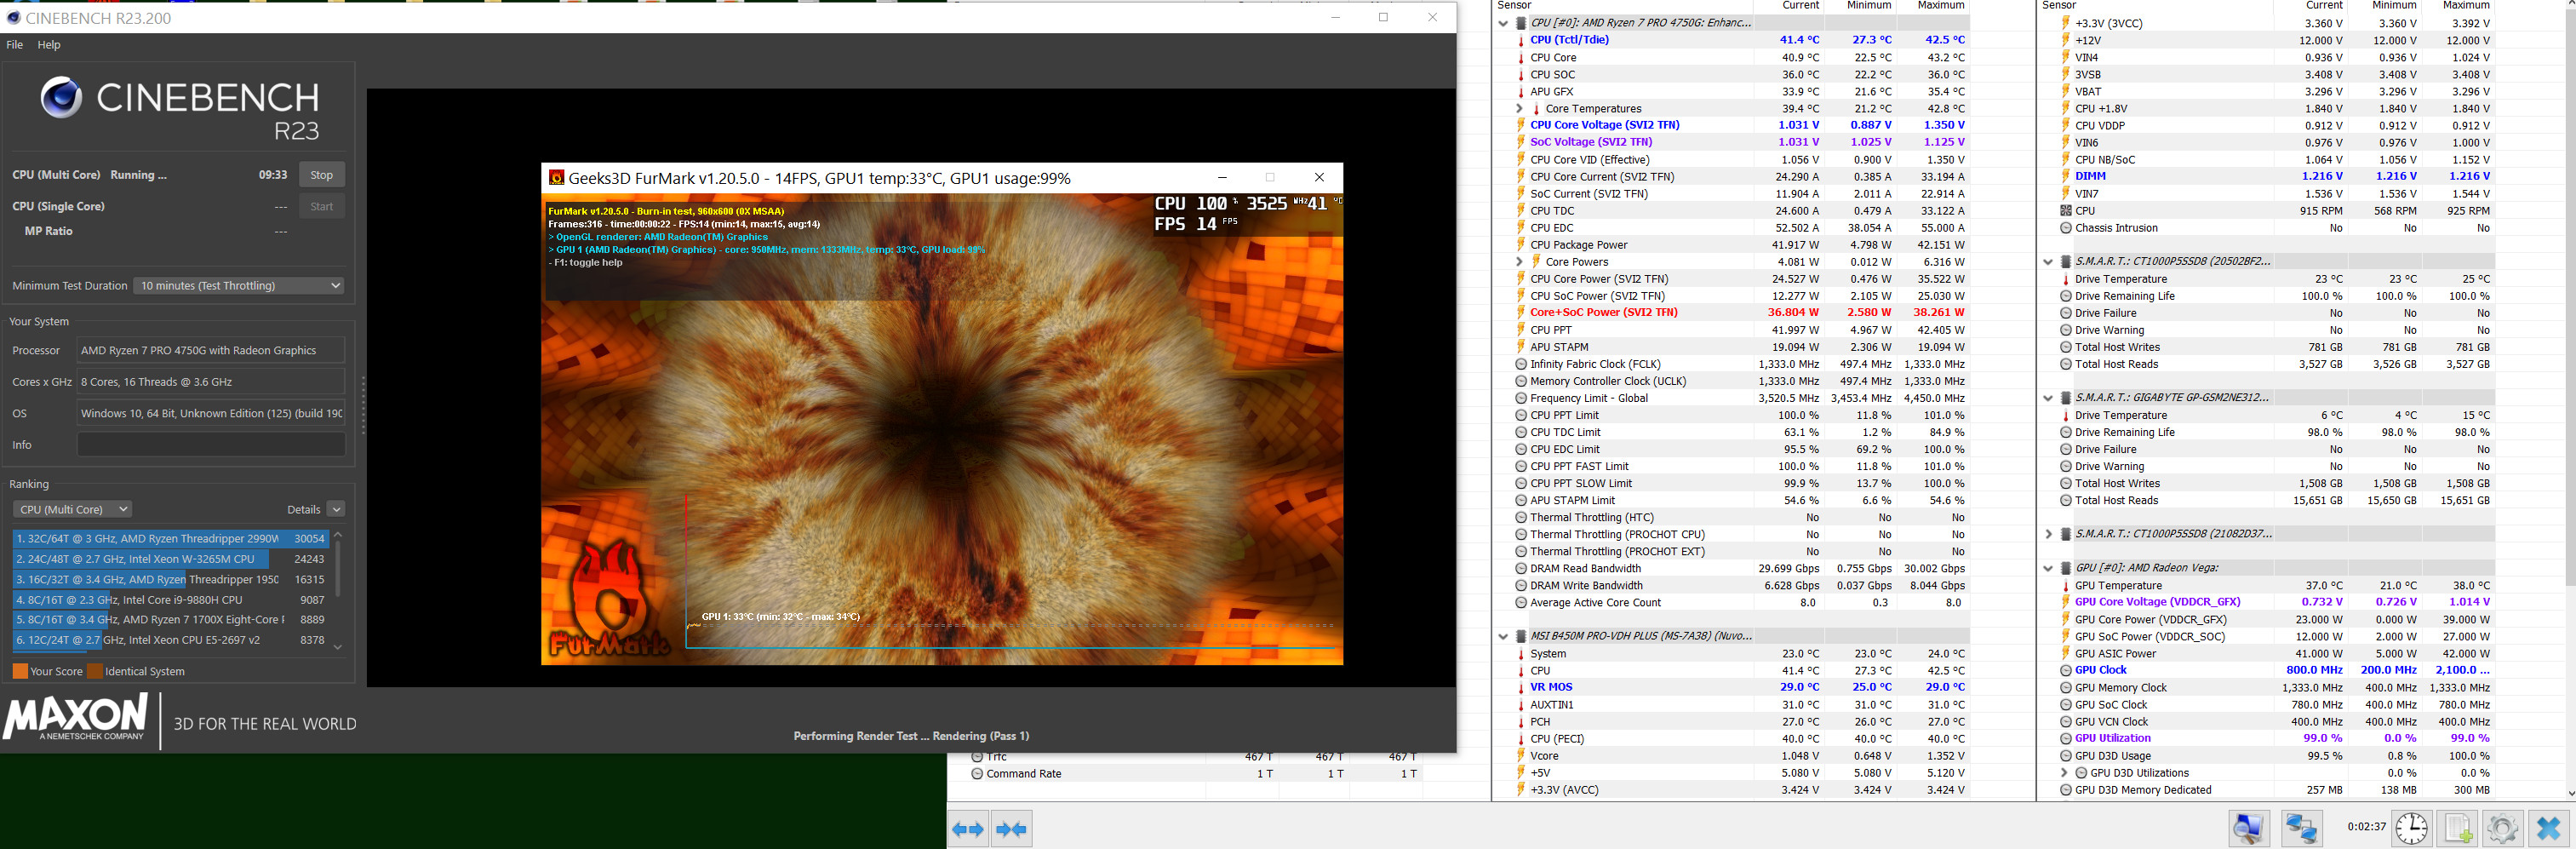Screen dimensions: 2576x849
Task: Select ranking entry AMD Ryzen 7 1700X Eight-Core
Action: (171, 620)
